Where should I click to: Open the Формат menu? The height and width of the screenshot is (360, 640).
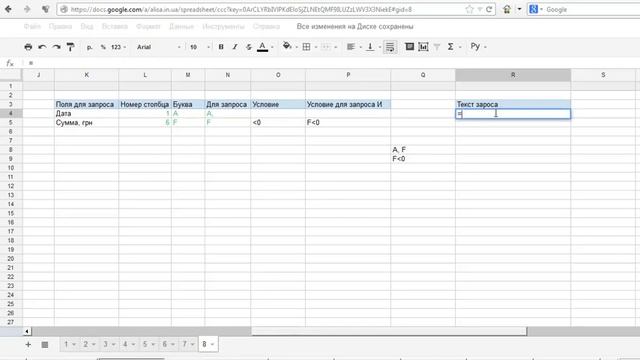coord(148,27)
